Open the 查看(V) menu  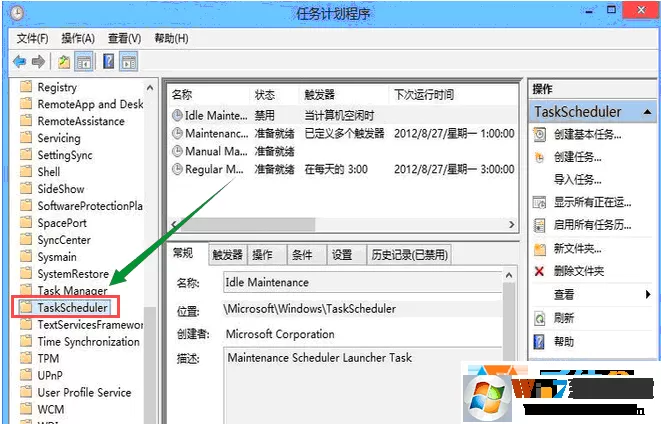[124, 39]
